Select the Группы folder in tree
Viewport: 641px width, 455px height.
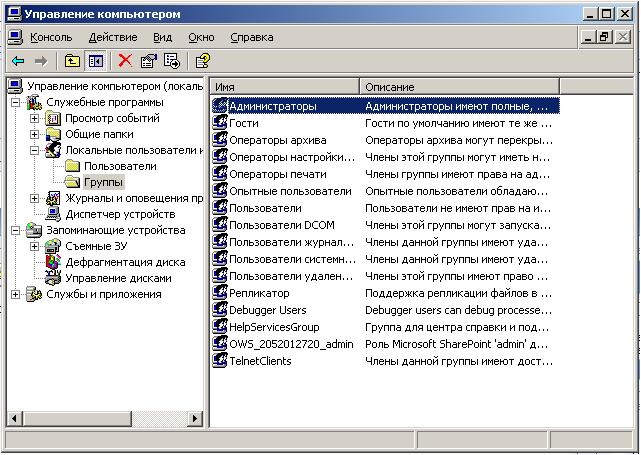[103, 182]
